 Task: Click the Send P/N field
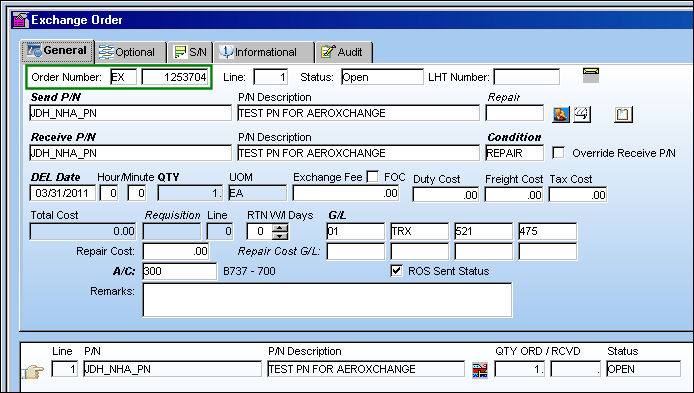[x=131, y=113]
